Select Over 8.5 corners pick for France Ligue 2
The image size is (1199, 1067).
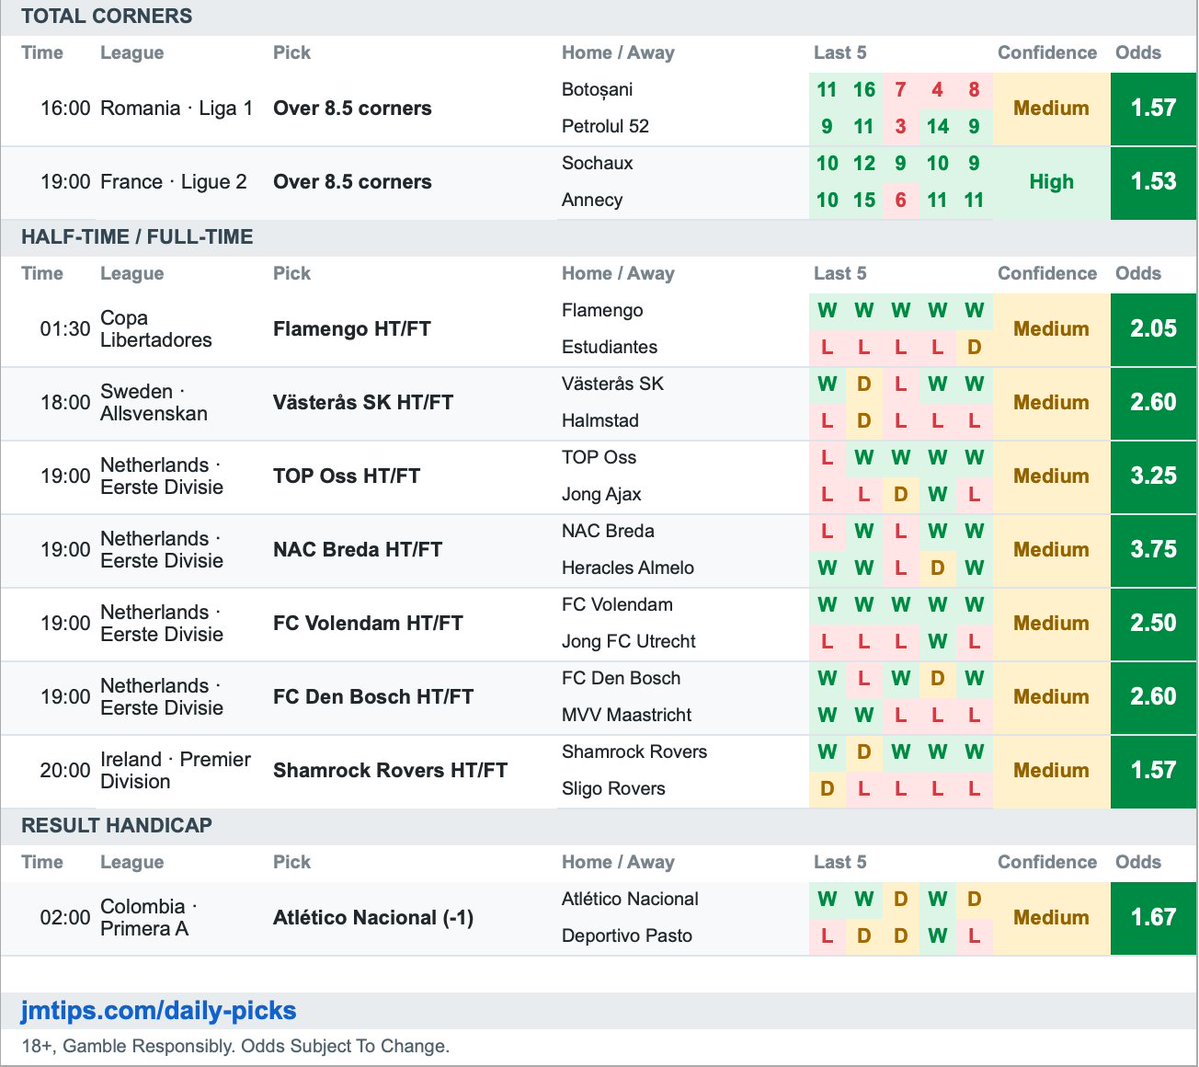point(353,182)
